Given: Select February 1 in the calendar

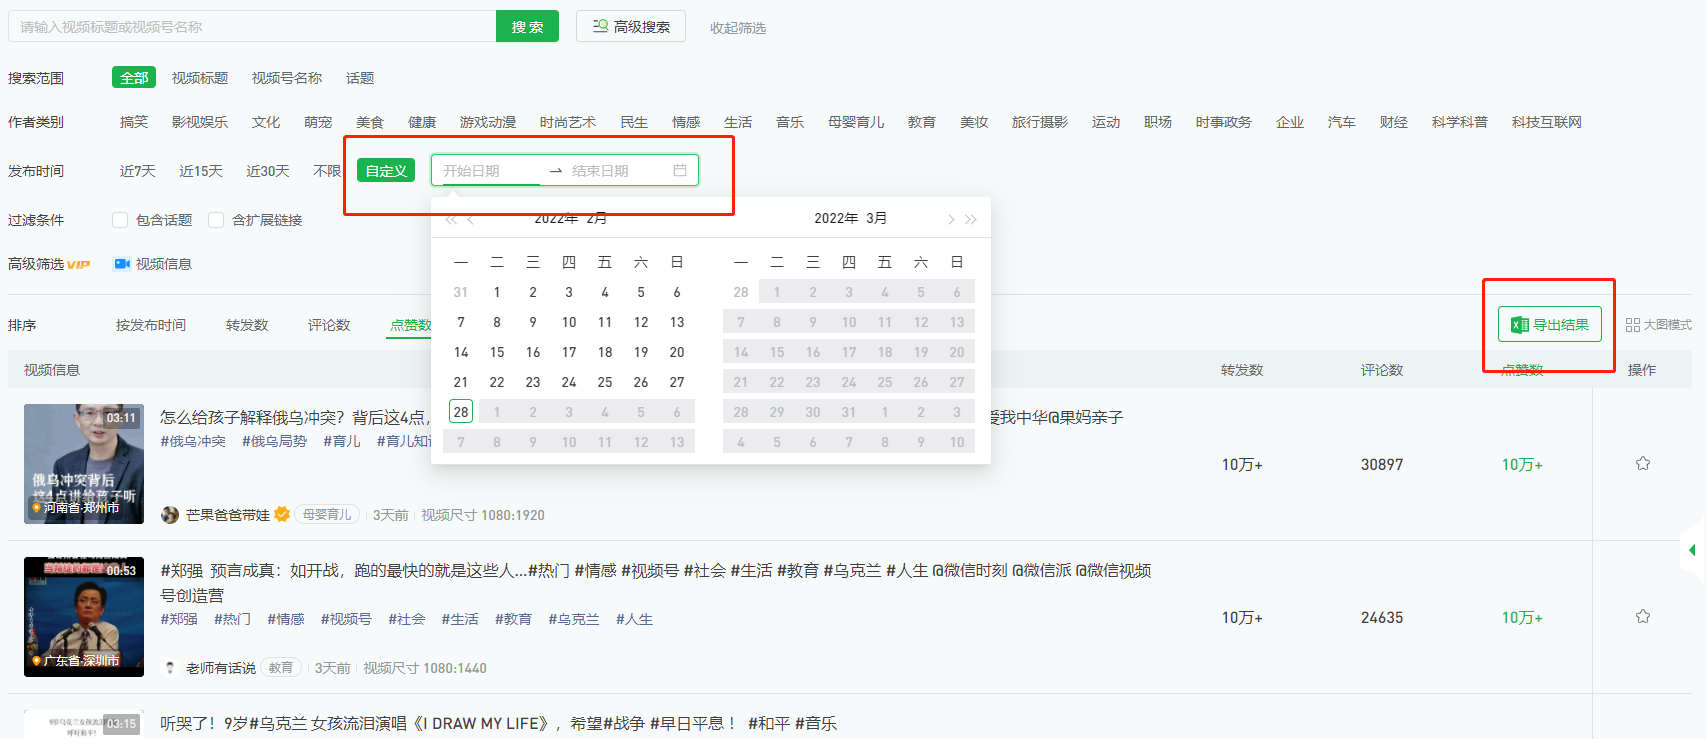Looking at the screenshot, I should point(497,292).
